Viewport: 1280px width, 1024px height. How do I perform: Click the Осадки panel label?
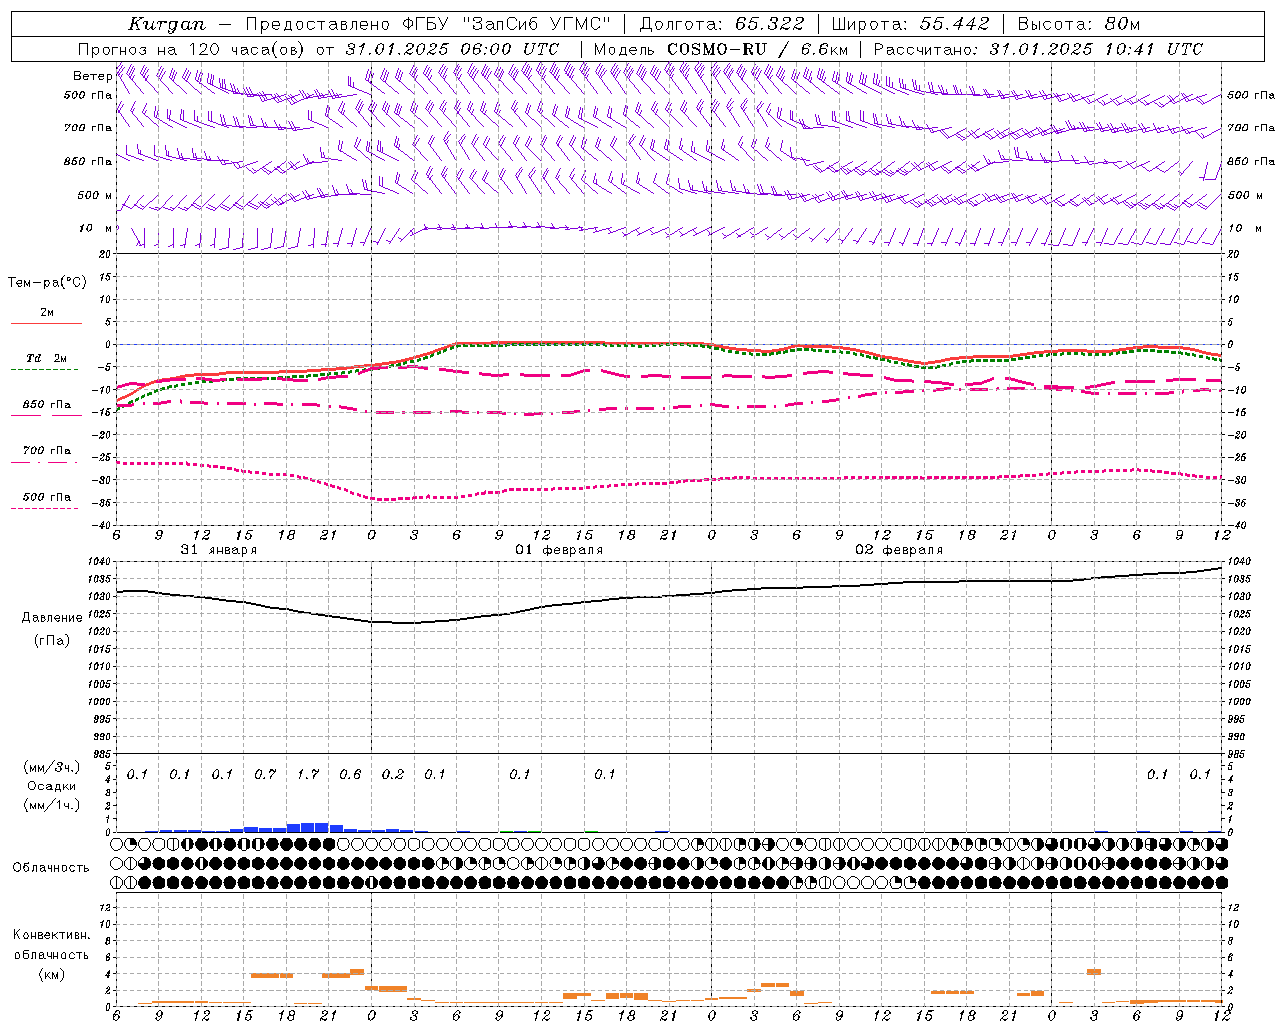51,786
